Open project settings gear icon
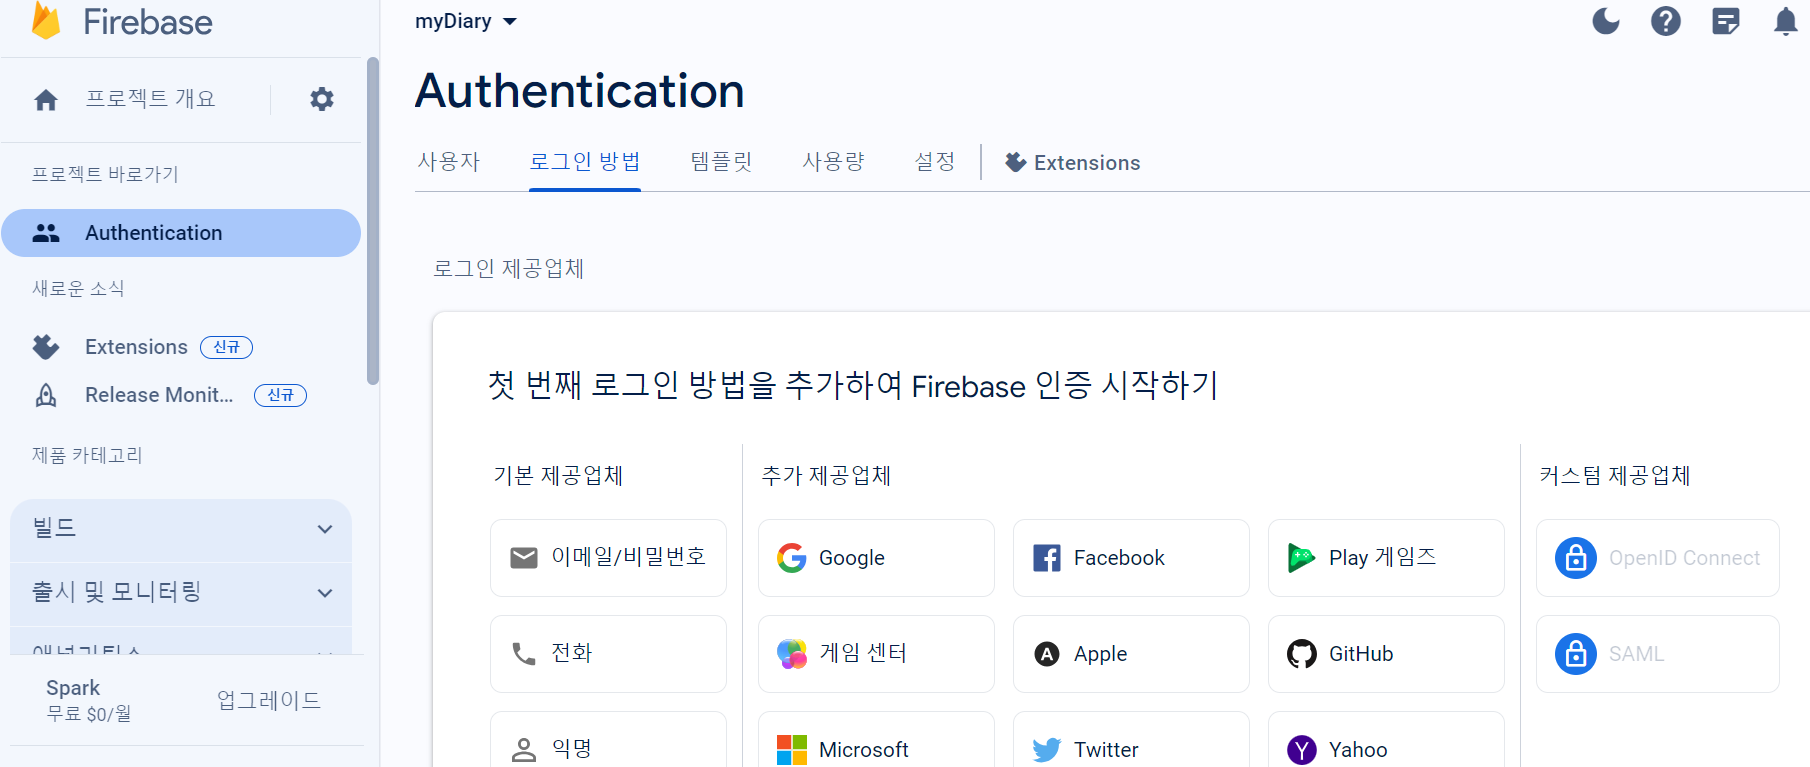 click(322, 99)
